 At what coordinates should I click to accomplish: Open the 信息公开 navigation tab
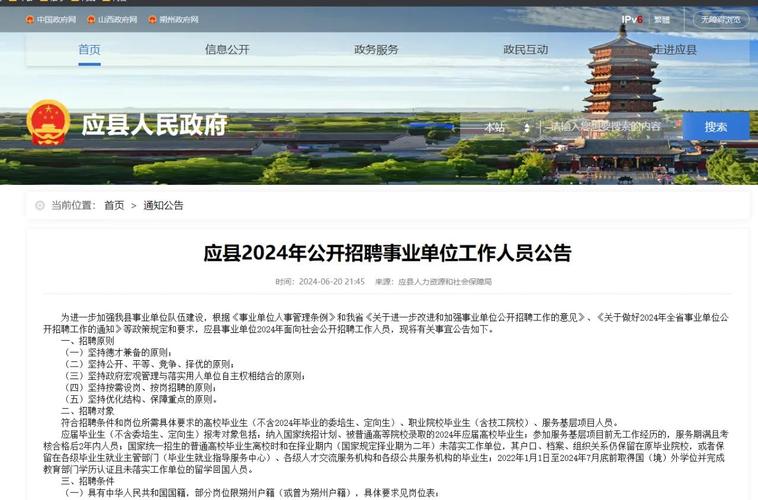[227, 49]
